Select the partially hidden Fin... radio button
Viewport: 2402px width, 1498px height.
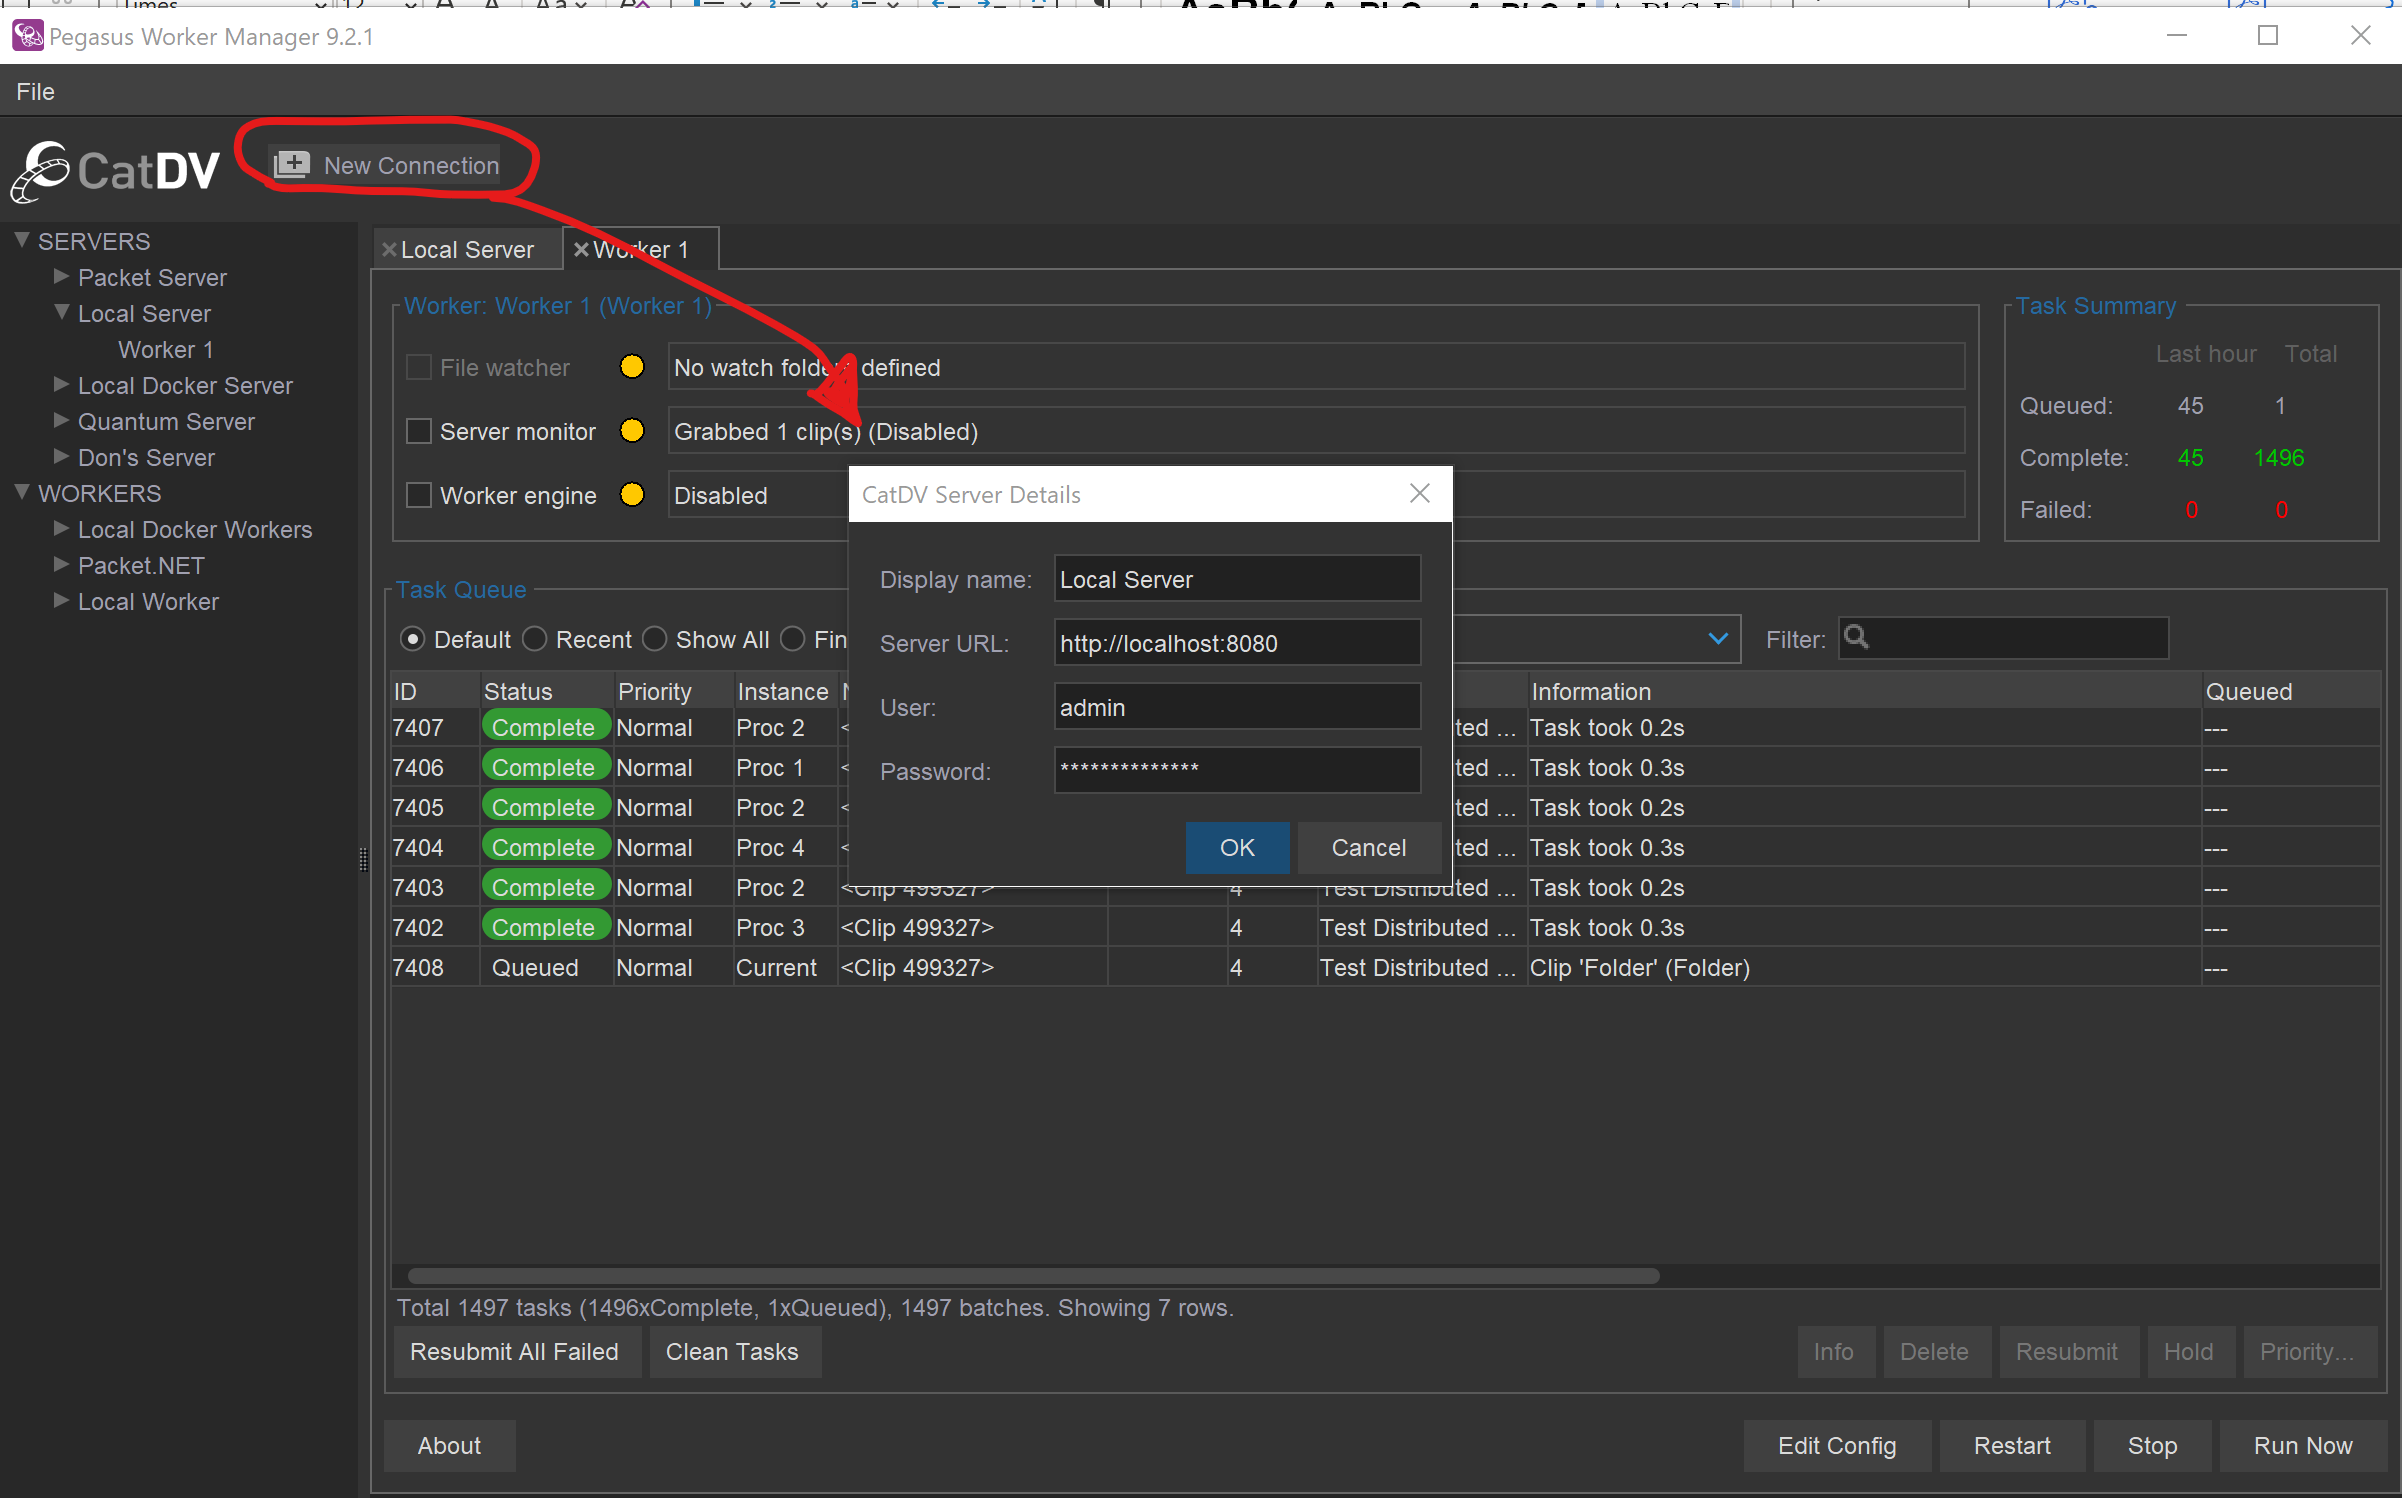(x=793, y=639)
